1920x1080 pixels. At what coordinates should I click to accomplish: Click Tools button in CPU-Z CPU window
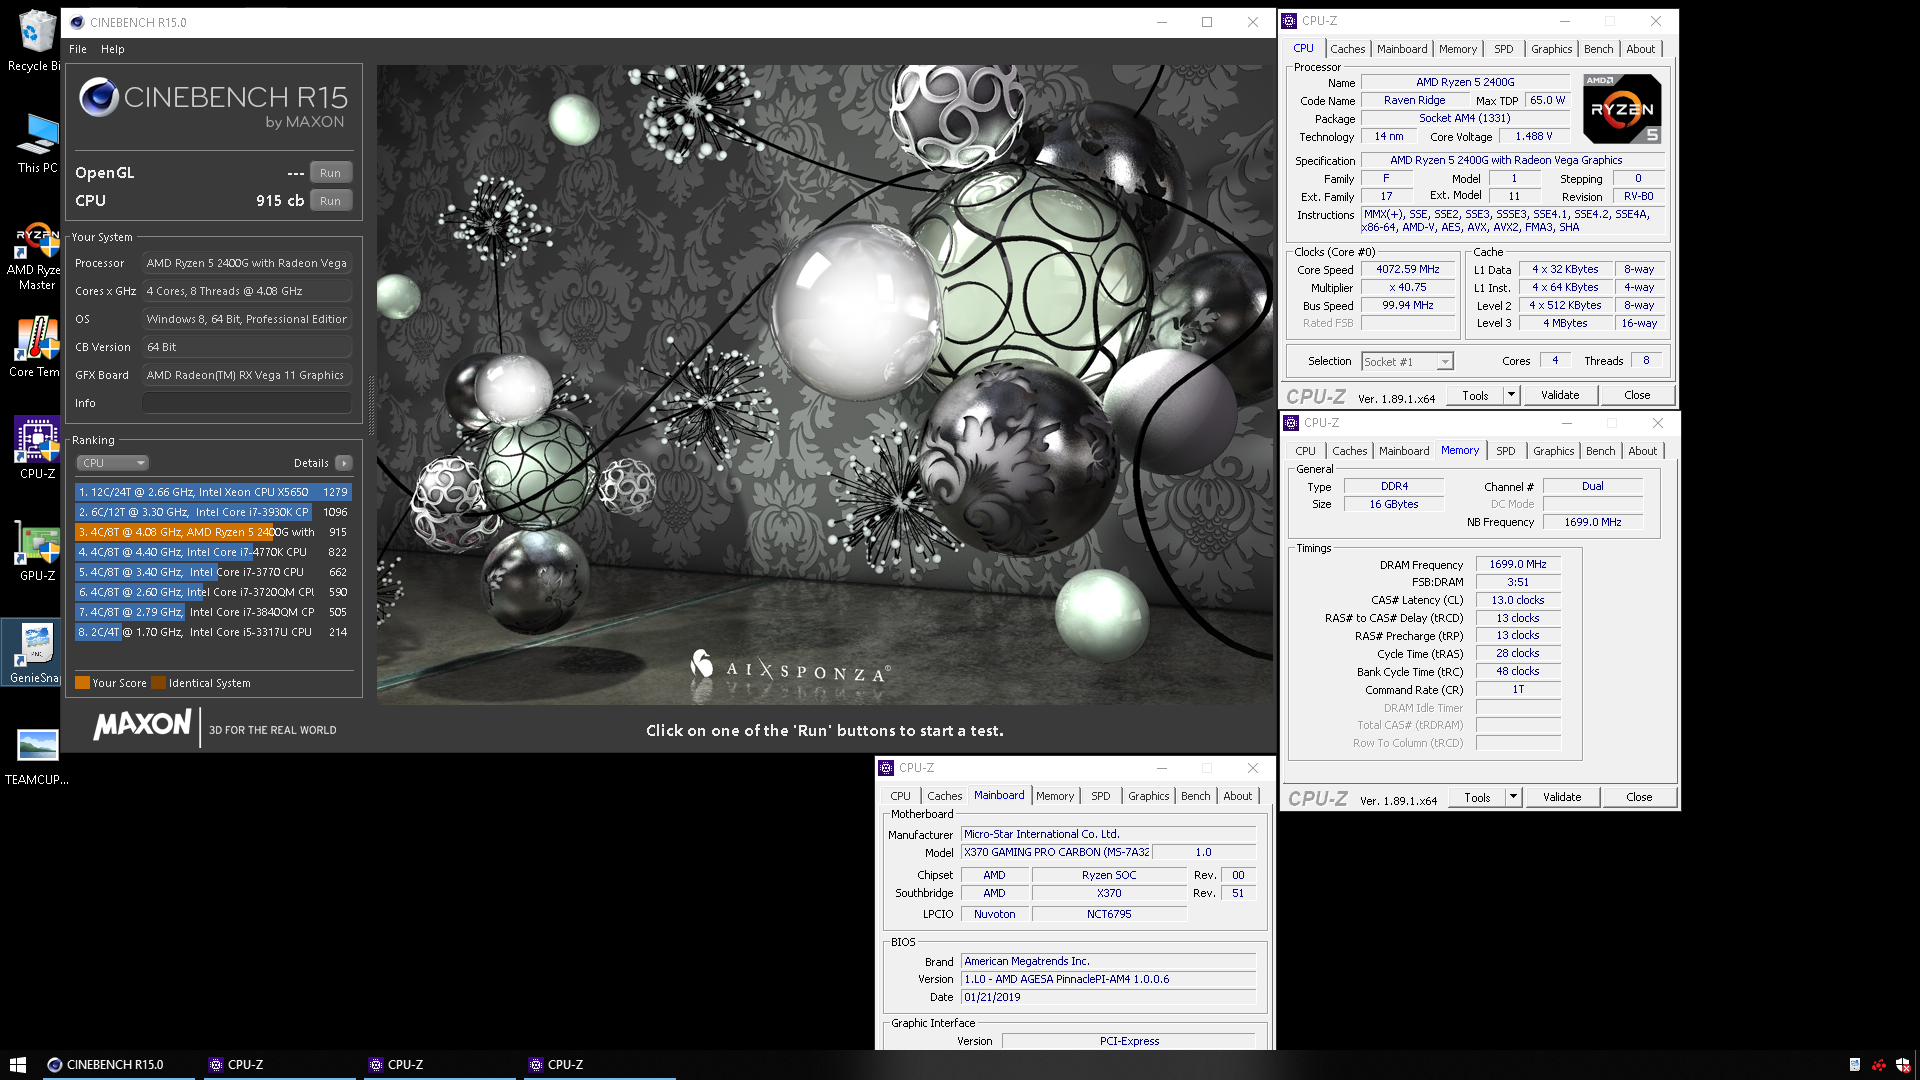point(1475,395)
